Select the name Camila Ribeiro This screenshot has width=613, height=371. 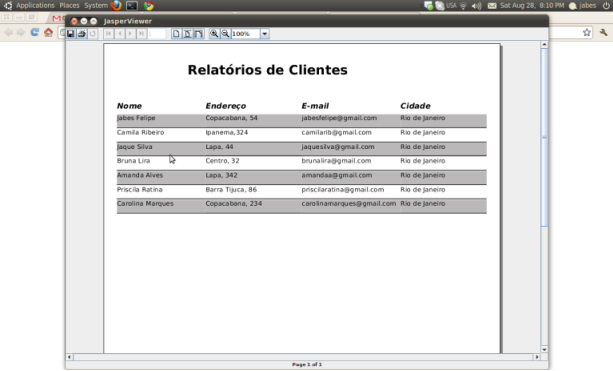[x=140, y=133]
